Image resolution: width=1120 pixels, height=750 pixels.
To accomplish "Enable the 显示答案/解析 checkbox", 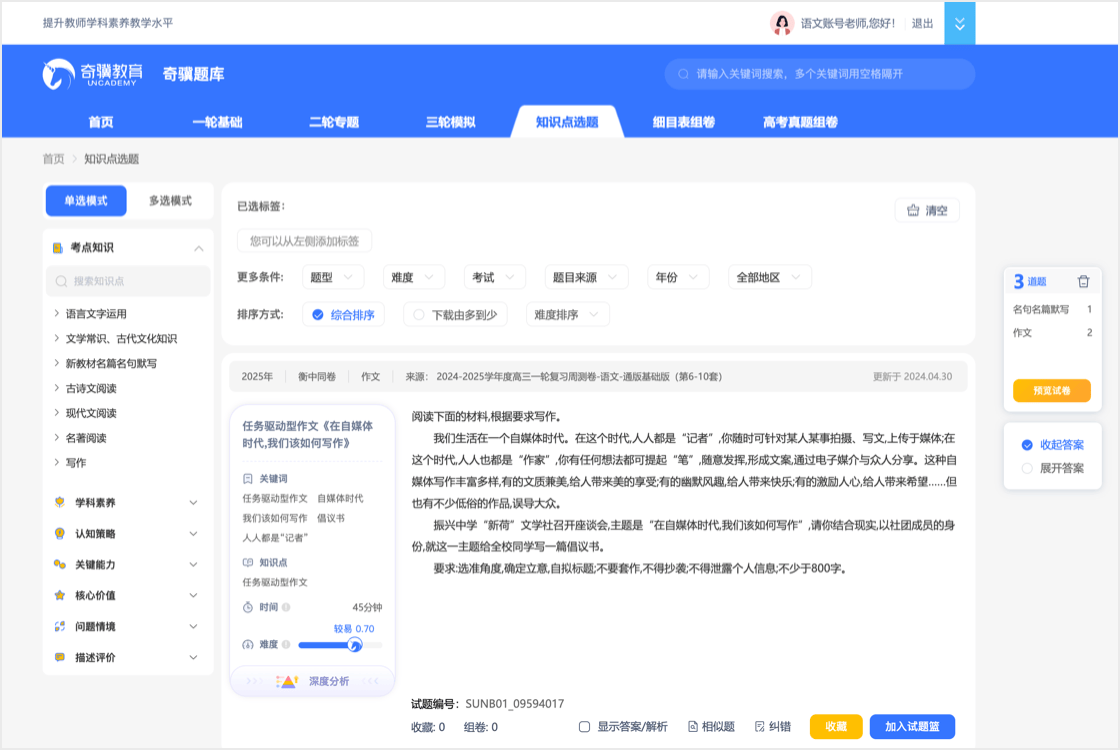I will 585,727.
